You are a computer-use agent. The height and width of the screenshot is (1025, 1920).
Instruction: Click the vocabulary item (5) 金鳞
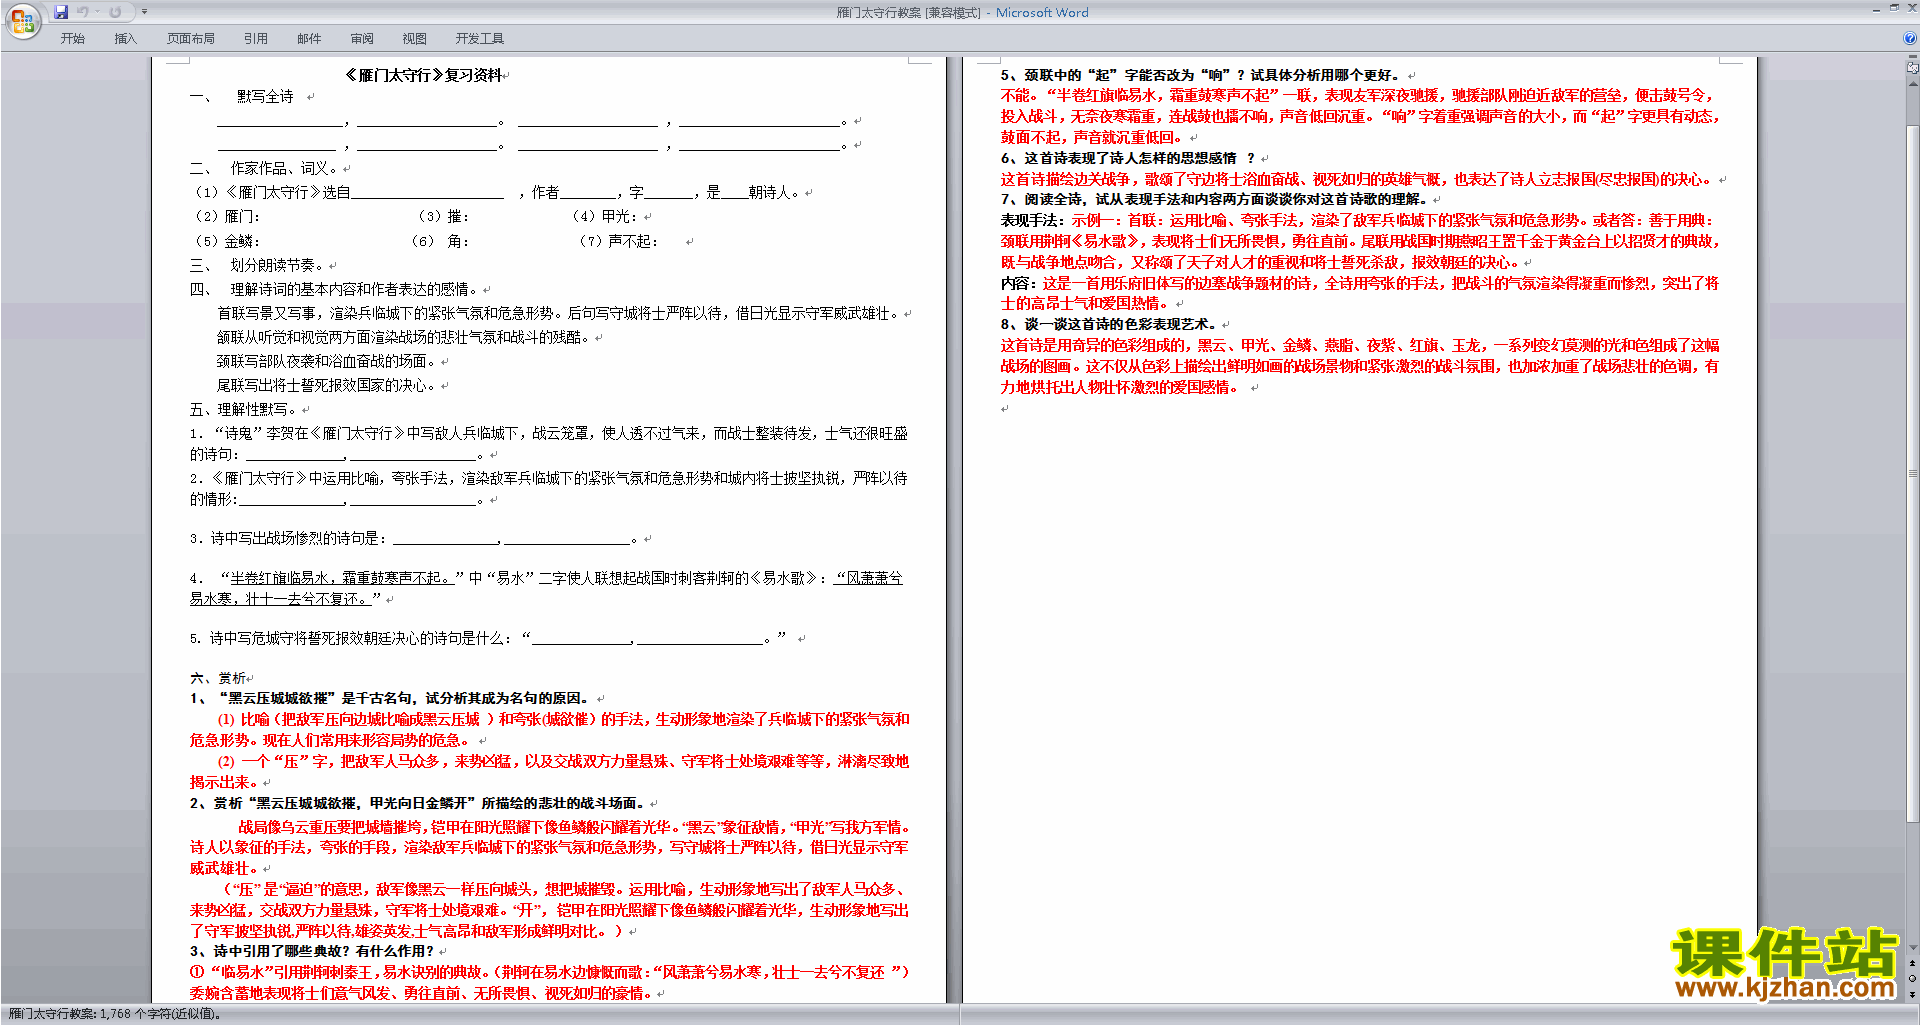click(227, 241)
